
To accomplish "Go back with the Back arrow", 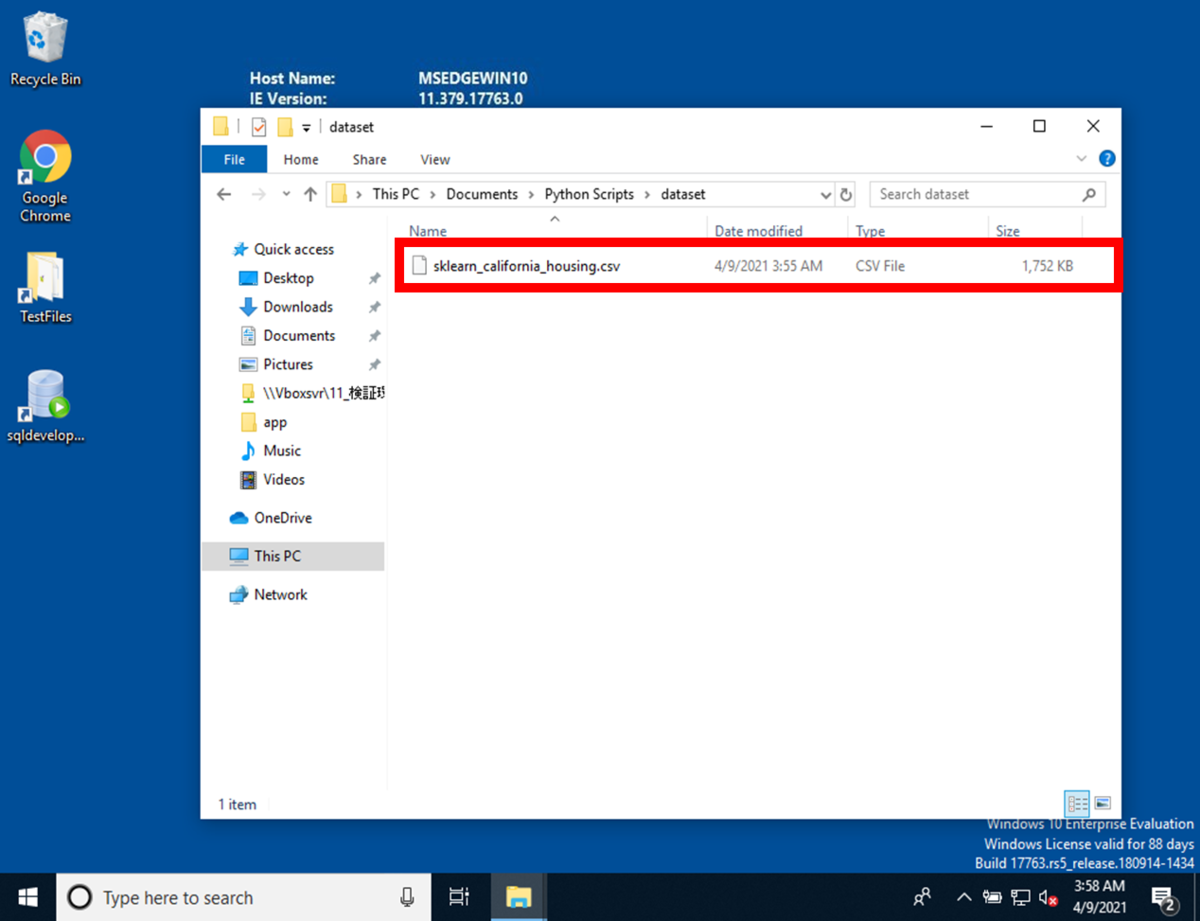I will [x=224, y=194].
